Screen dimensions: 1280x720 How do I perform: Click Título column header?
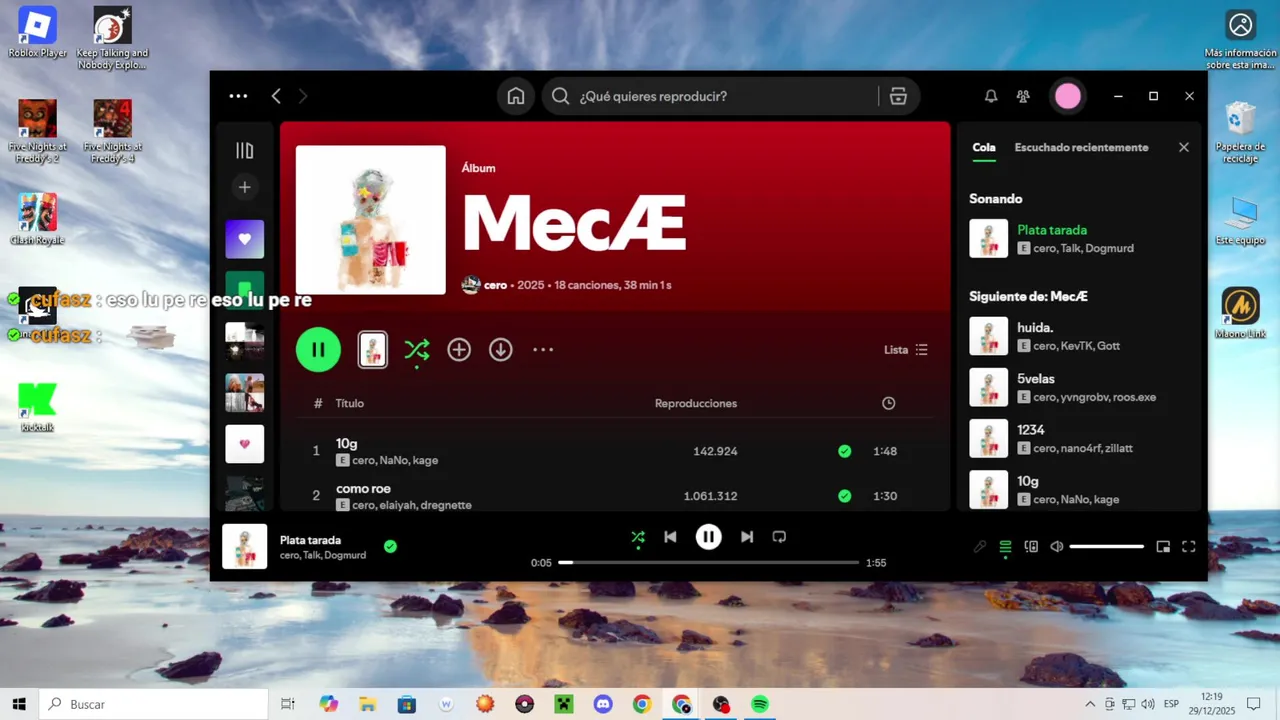(349, 403)
